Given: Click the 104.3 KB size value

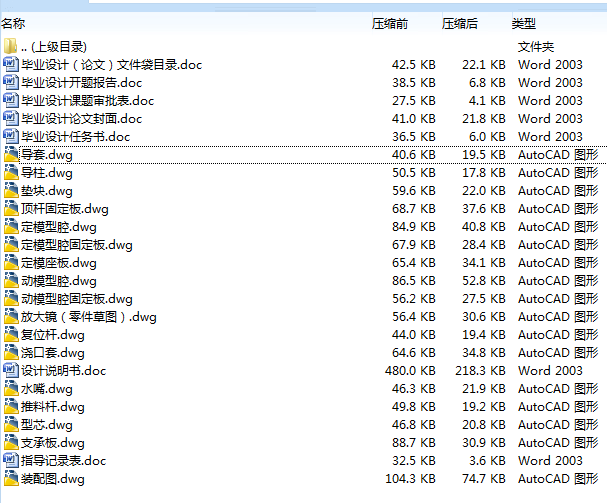Looking at the screenshot, I should coord(410,479).
